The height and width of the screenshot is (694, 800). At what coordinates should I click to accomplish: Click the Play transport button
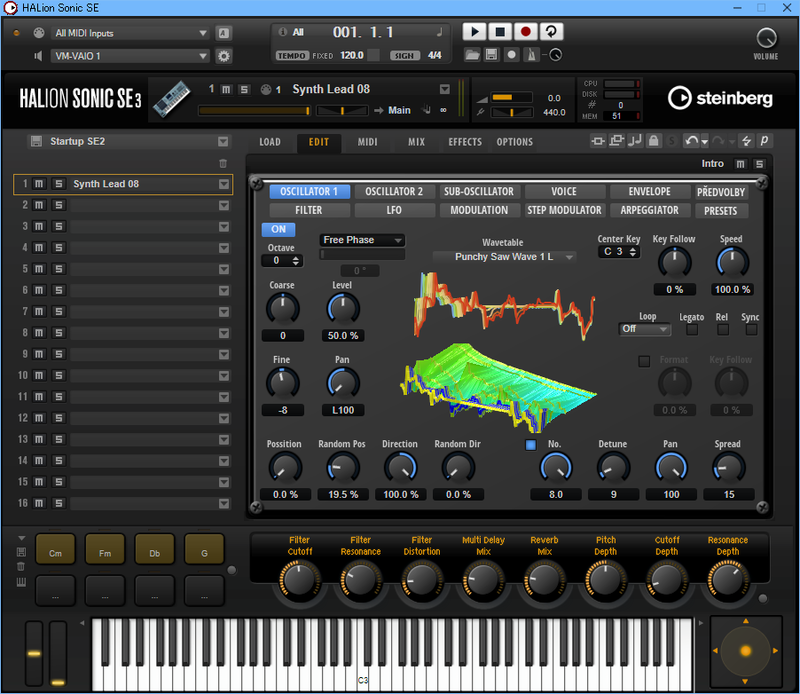tap(474, 32)
